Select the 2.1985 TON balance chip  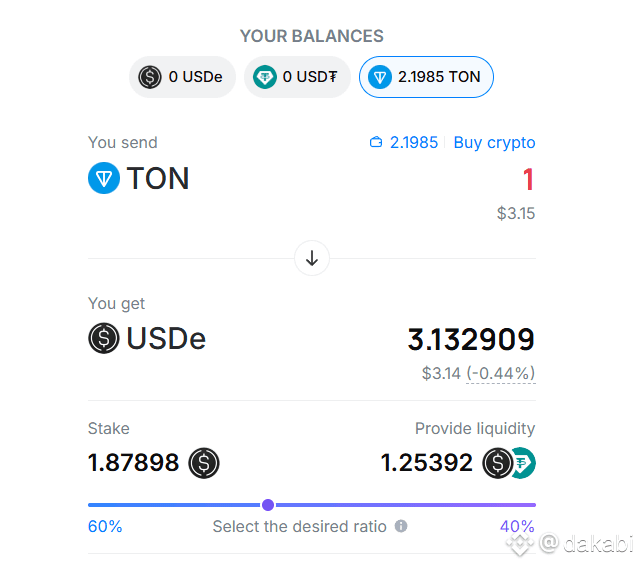click(426, 77)
